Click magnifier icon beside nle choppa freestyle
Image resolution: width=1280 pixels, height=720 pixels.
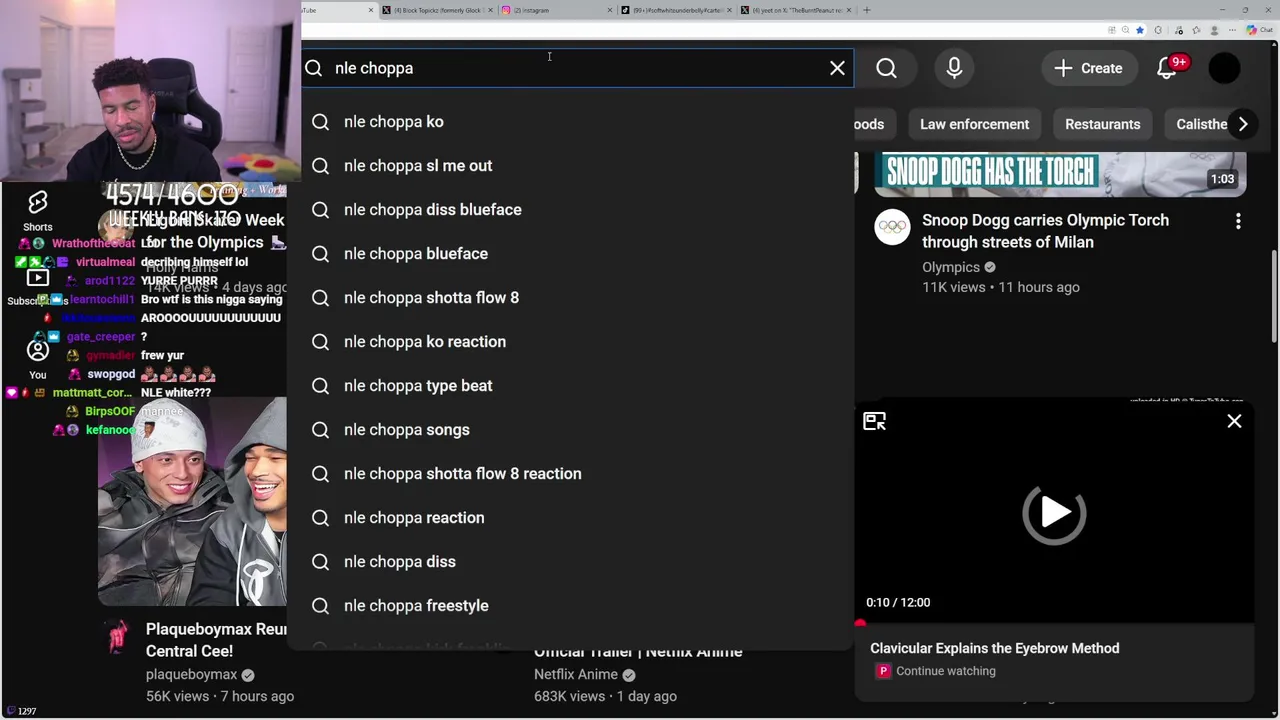[x=320, y=606]
